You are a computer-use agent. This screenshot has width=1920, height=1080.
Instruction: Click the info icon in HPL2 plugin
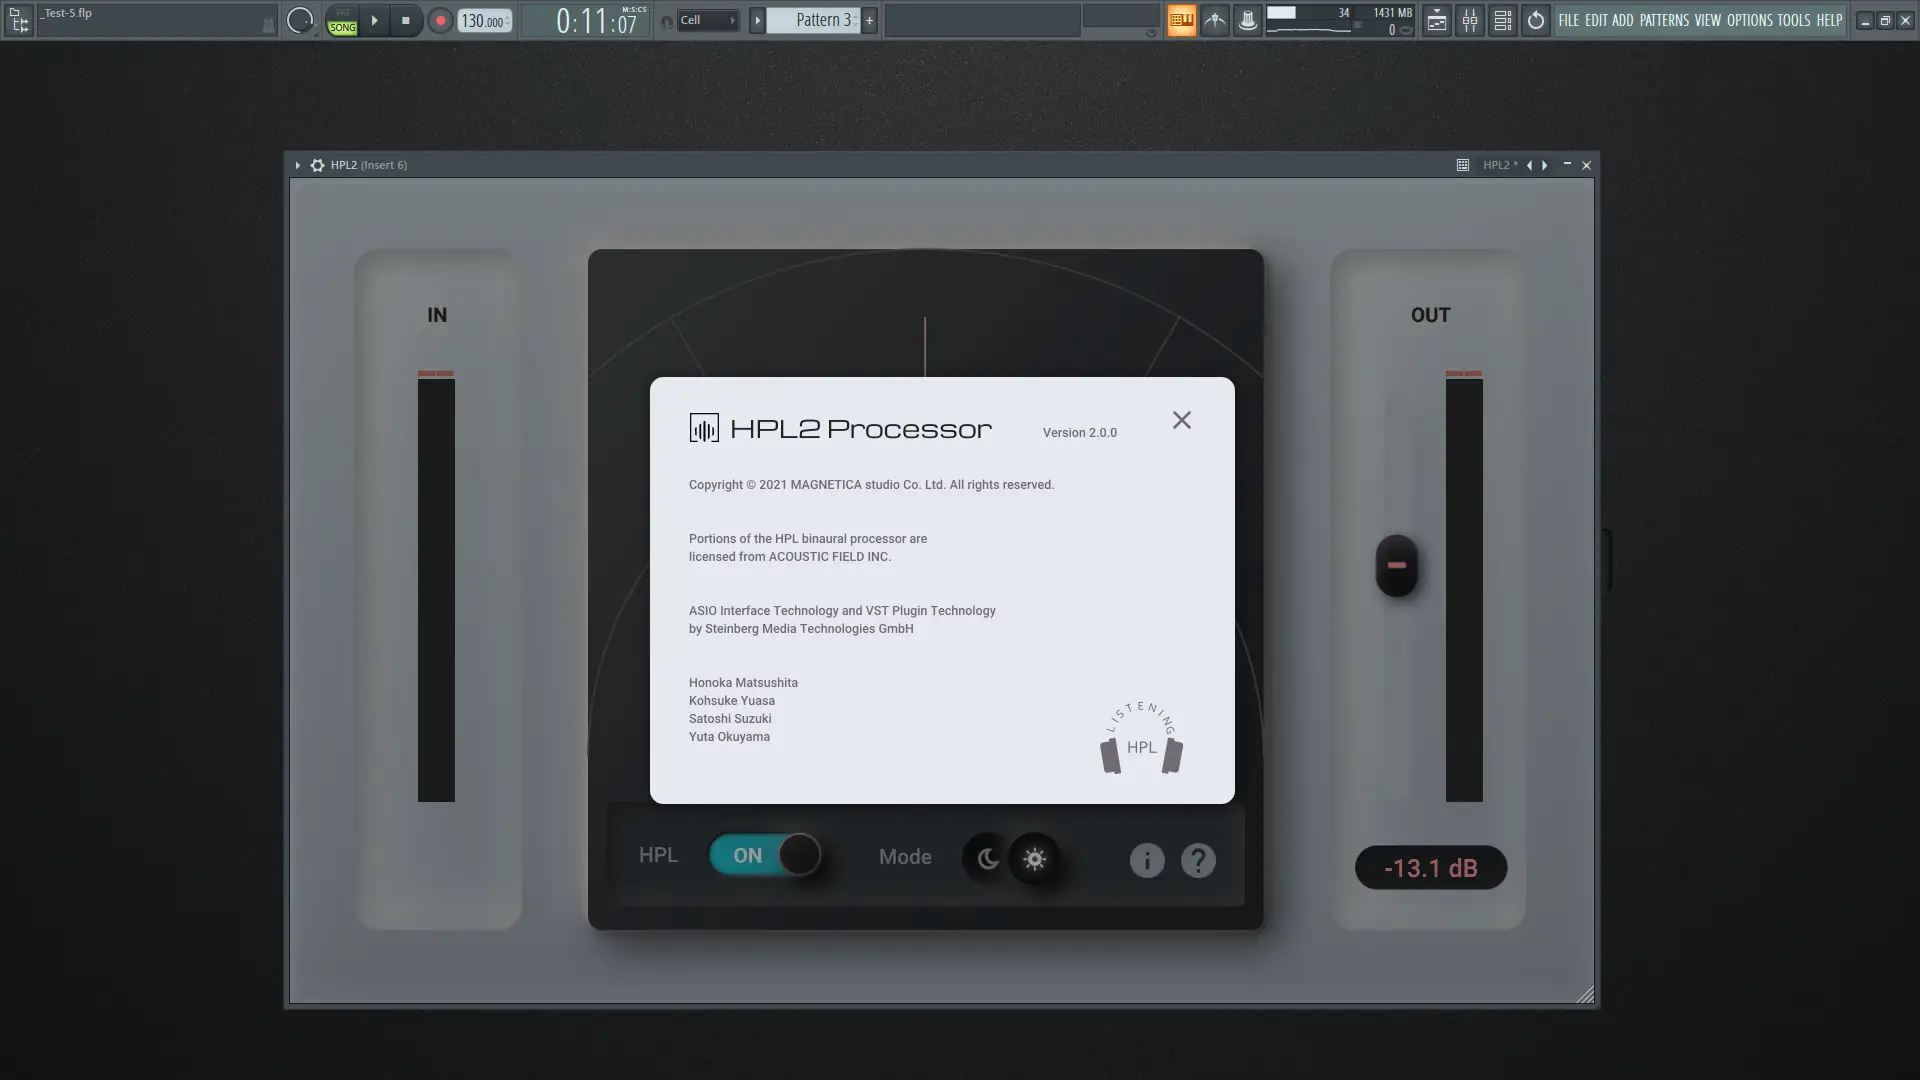coord(1146,860)
